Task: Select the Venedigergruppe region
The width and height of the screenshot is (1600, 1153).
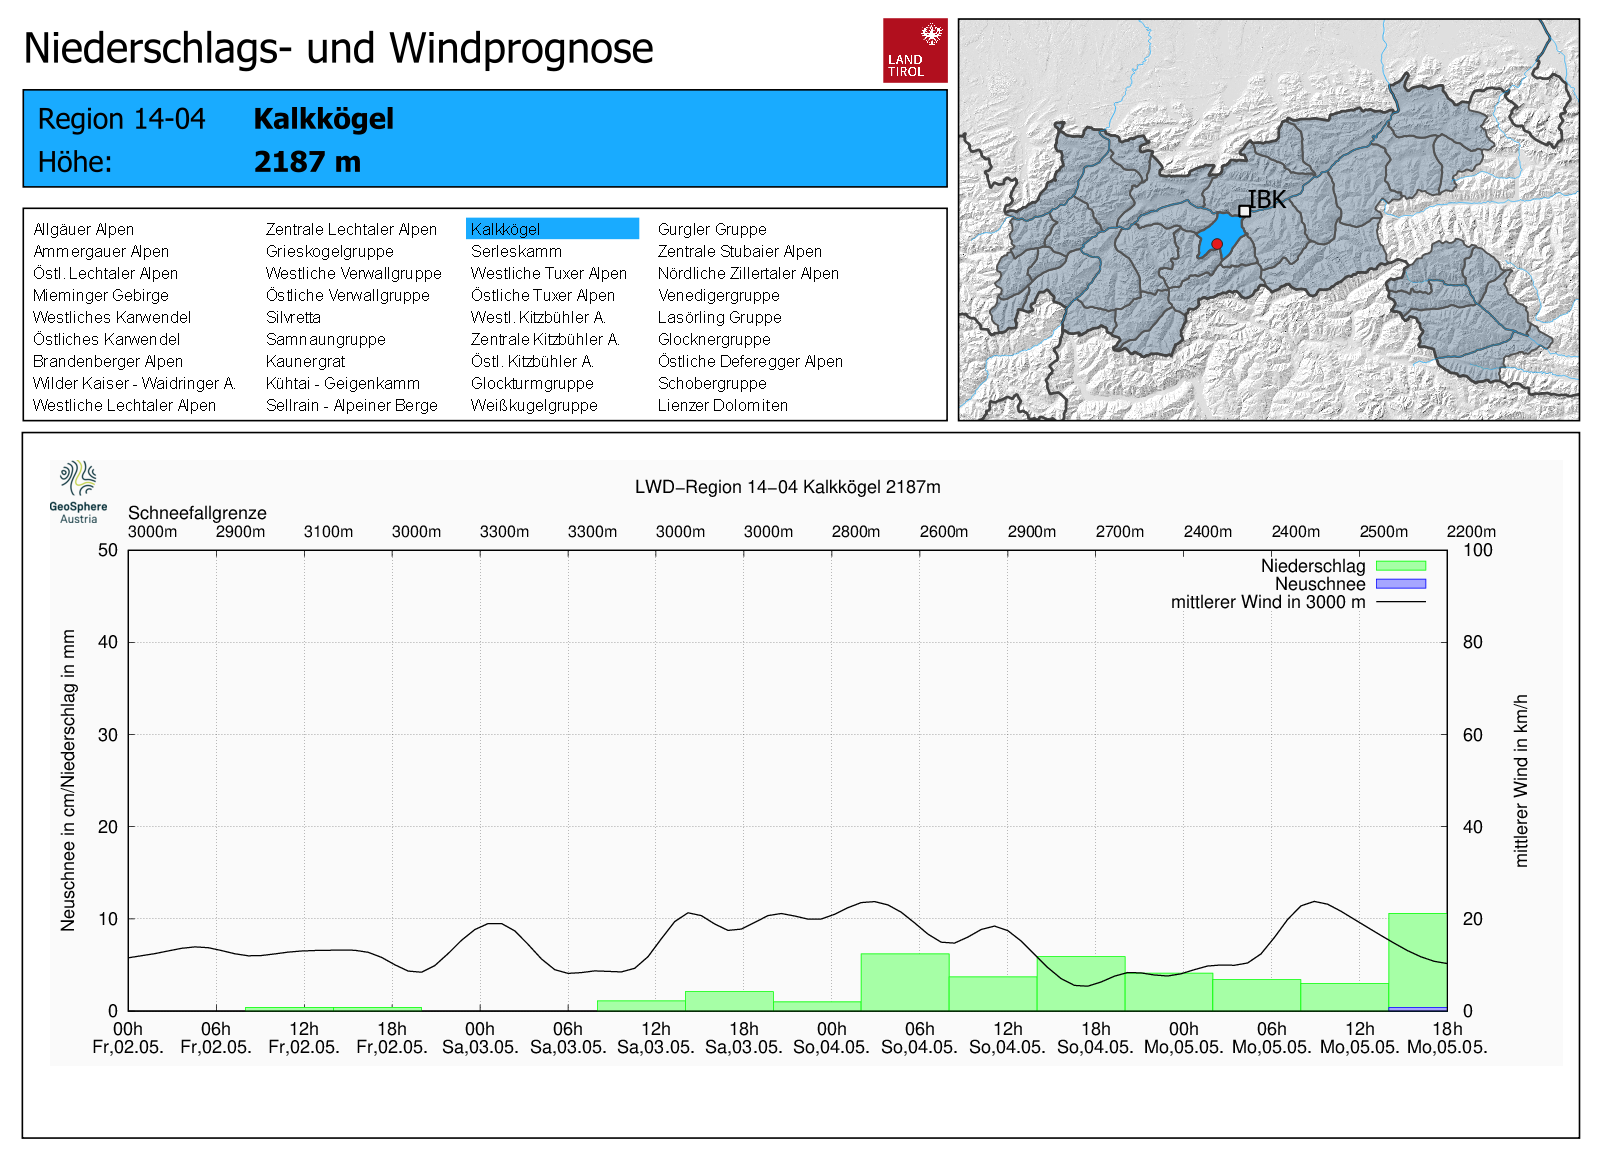Action: (x=718, y=295)
